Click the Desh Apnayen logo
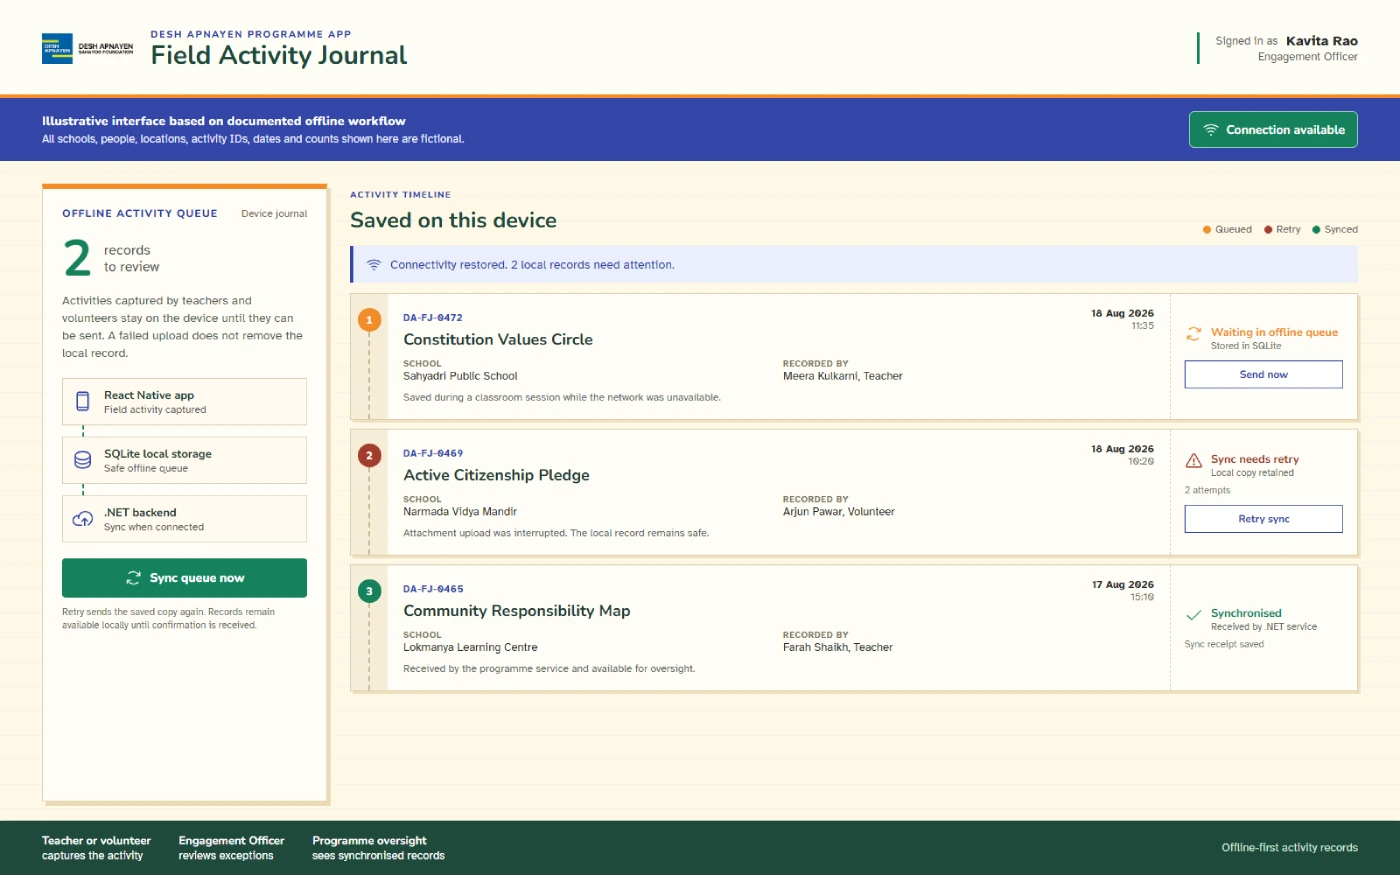 pyautogui.click(x=88, y=48)
